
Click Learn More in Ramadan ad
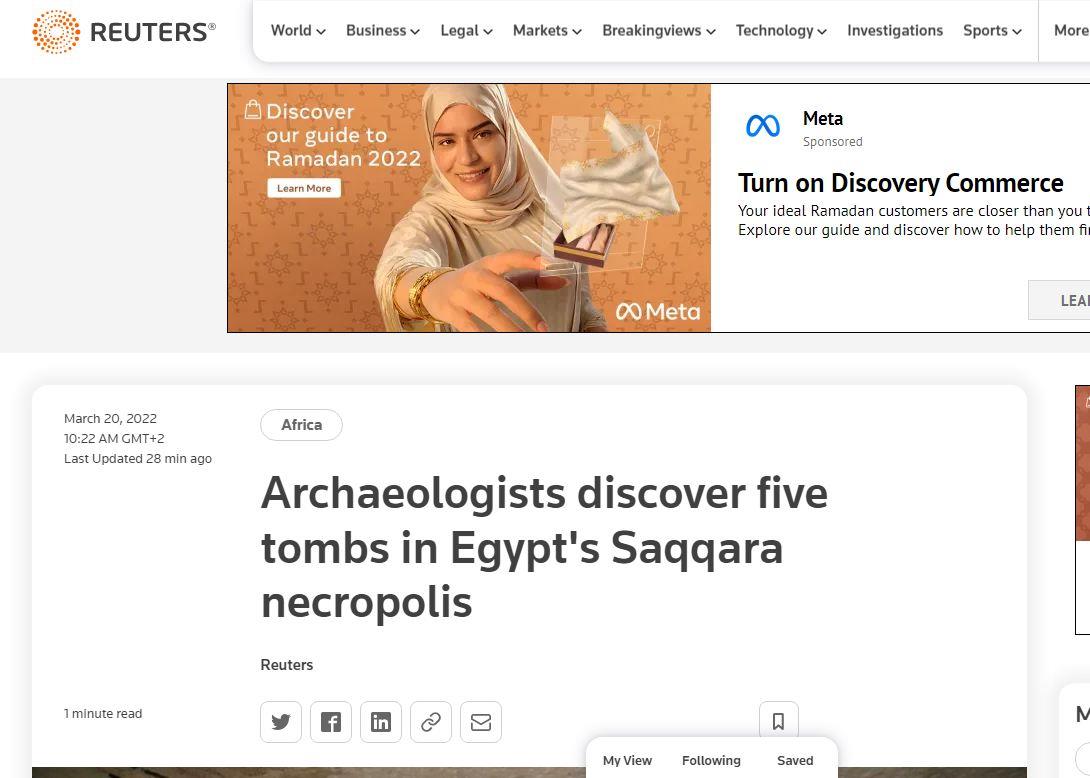(304, 188)
